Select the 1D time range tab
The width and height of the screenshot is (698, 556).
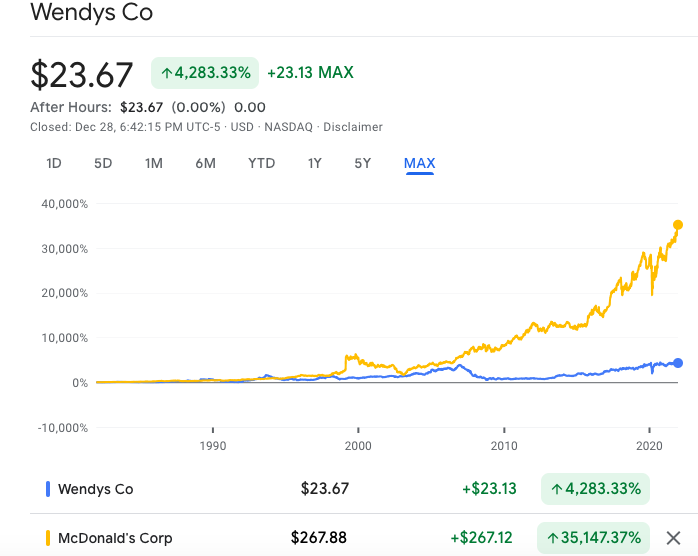[54, 163]
